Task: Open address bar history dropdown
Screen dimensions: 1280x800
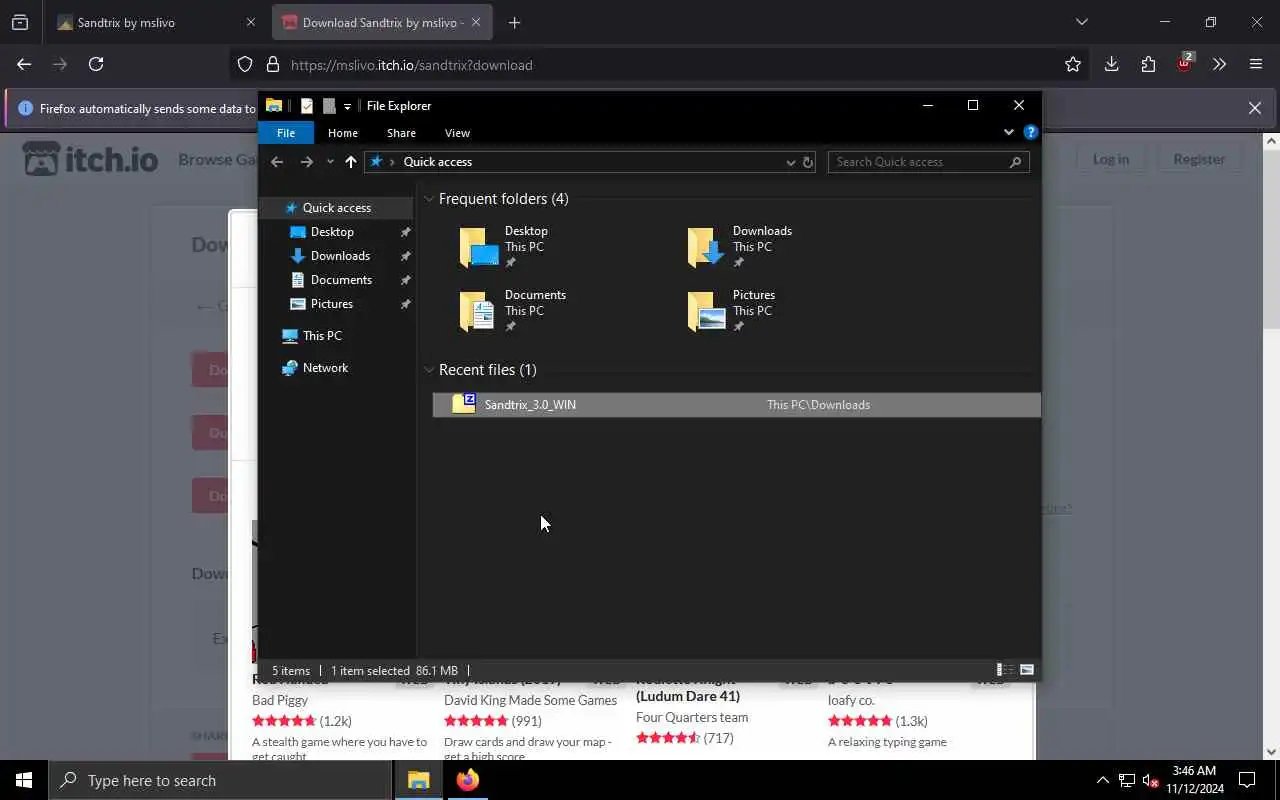Action: (790, 162)
